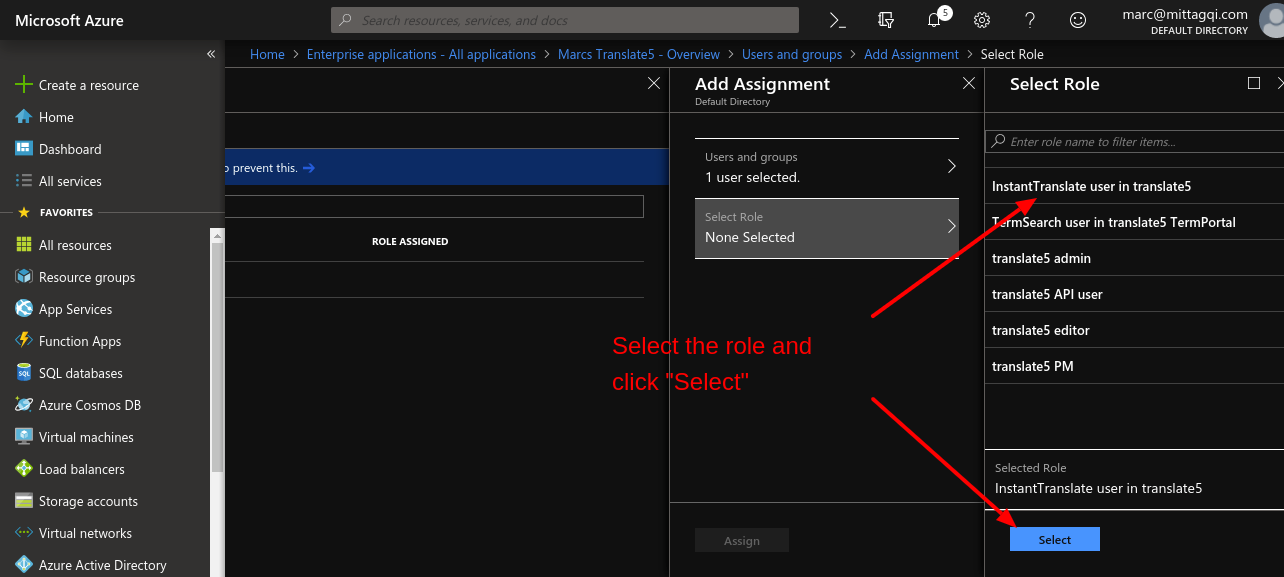The height and width of the screenshot is (577, 1284).
Task: Focus the top search resources field
Action: 565,20
